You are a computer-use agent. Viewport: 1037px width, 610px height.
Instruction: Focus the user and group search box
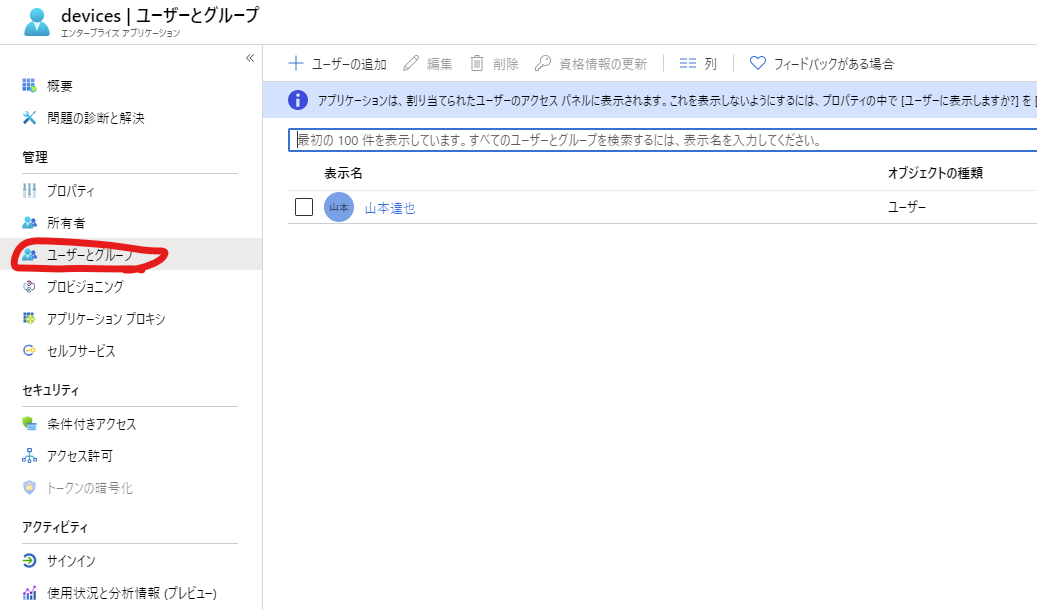(663, 140)
